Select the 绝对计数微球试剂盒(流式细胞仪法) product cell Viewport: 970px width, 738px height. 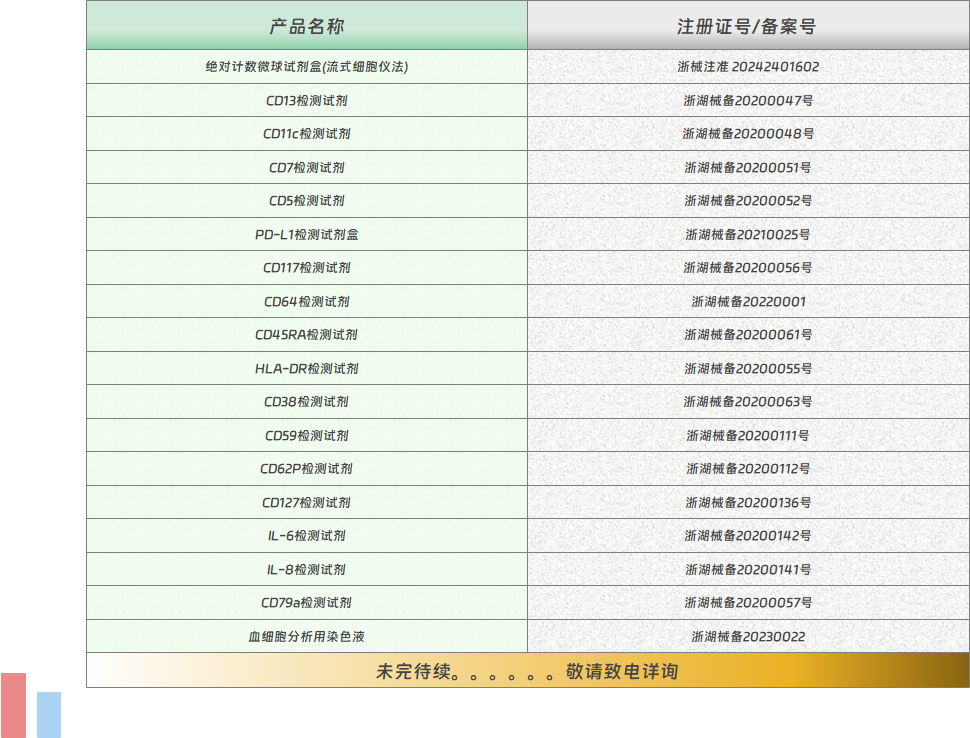pyautogui.click(x=307, y=67)
